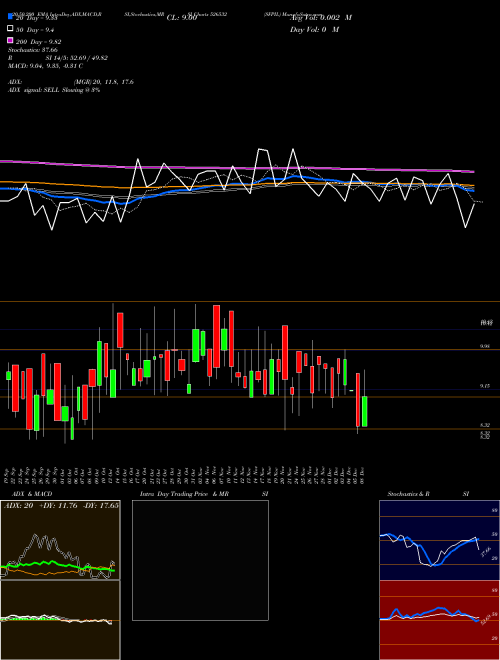Click the ADX indicator chart panel
Viewport: 500px width, 660px height.
(60, 540)
